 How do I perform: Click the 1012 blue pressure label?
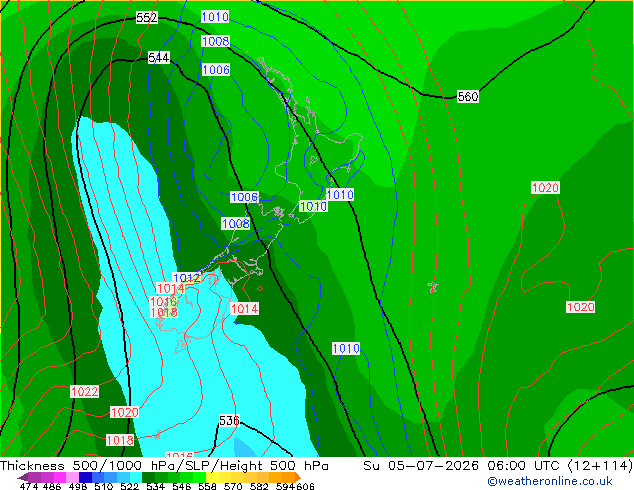point(186,278)
